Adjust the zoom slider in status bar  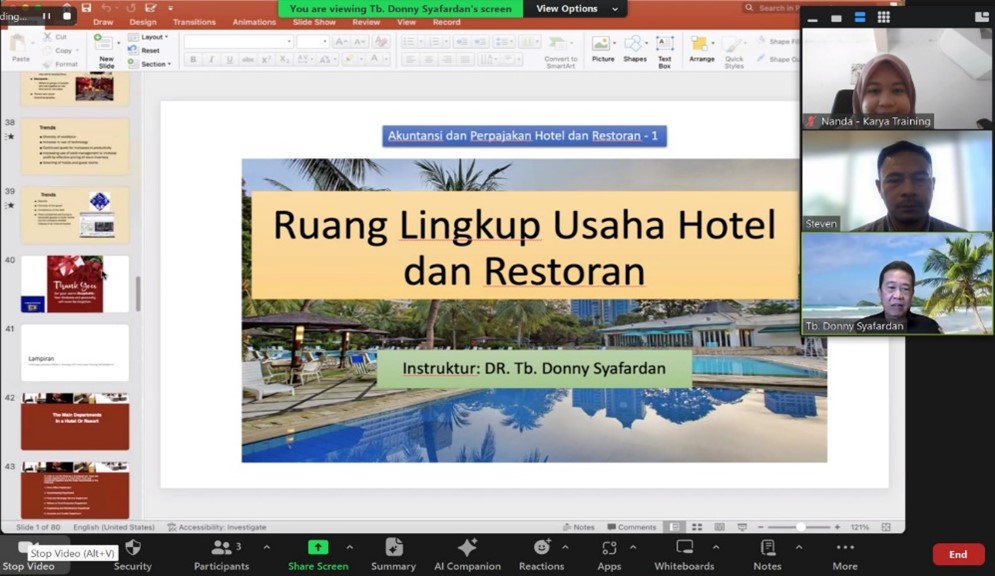point(800,527)
